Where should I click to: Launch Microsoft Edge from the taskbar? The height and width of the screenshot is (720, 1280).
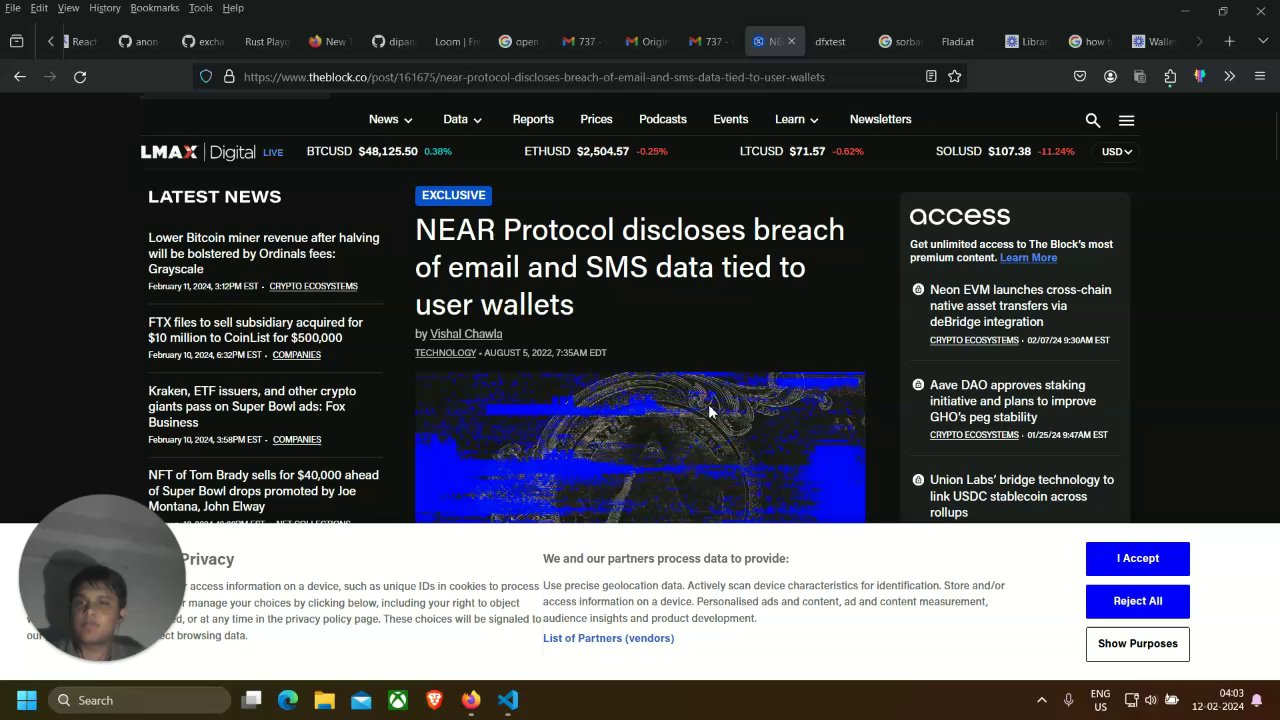click(x=288, y=700)
